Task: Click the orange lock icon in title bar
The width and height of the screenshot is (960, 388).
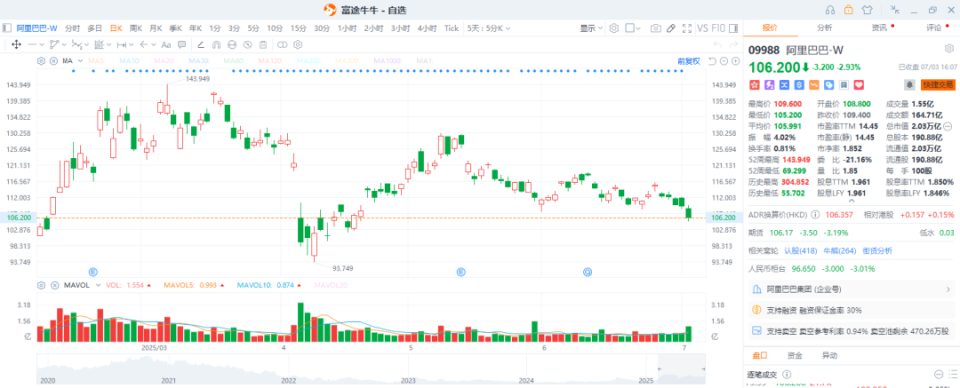Action: 849,9
